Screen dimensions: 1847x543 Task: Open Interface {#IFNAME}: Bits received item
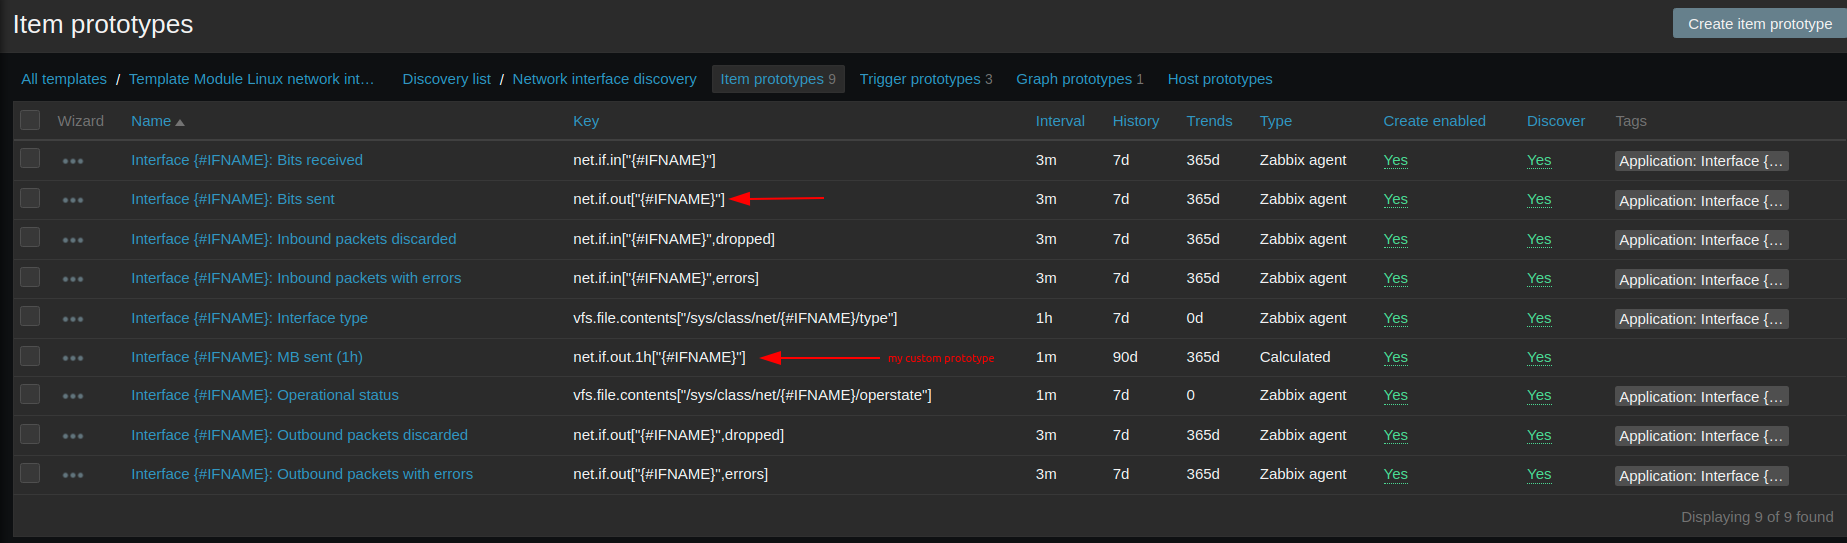(247, 160)
